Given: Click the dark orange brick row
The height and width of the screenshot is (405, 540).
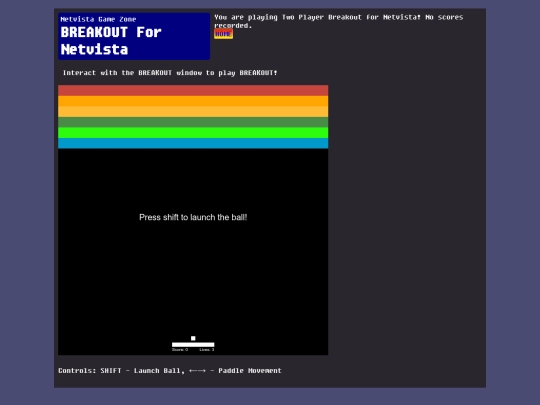Looking at the screenshot, I should click(193, 101).
